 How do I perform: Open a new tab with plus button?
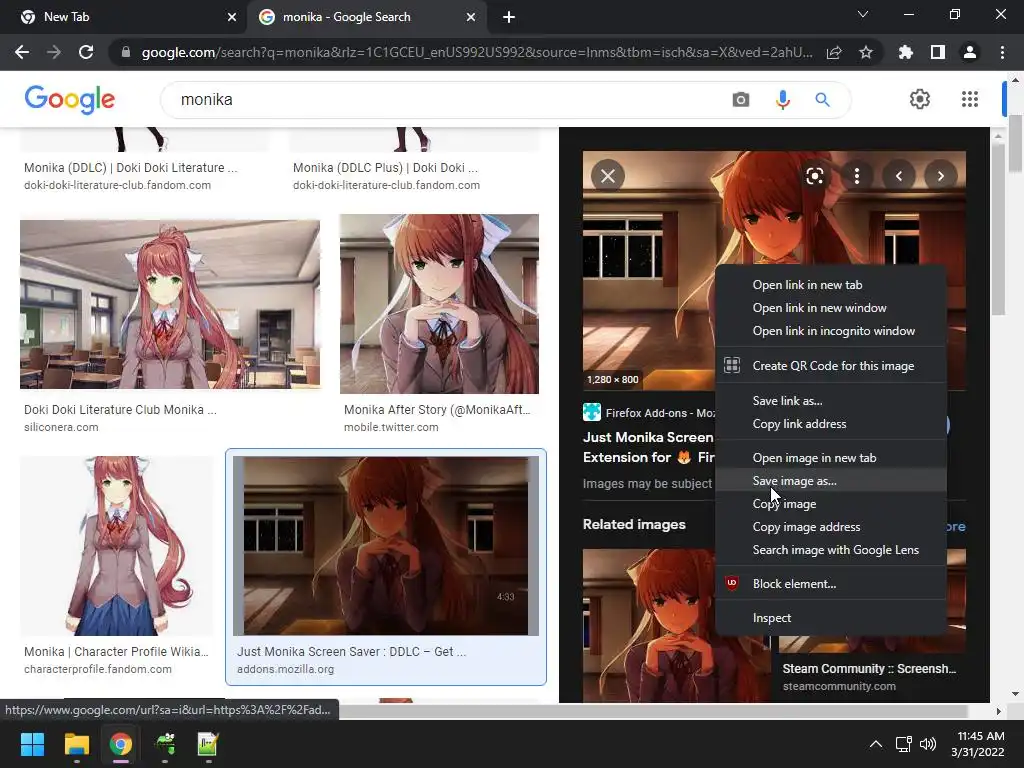tap(509, 17)
